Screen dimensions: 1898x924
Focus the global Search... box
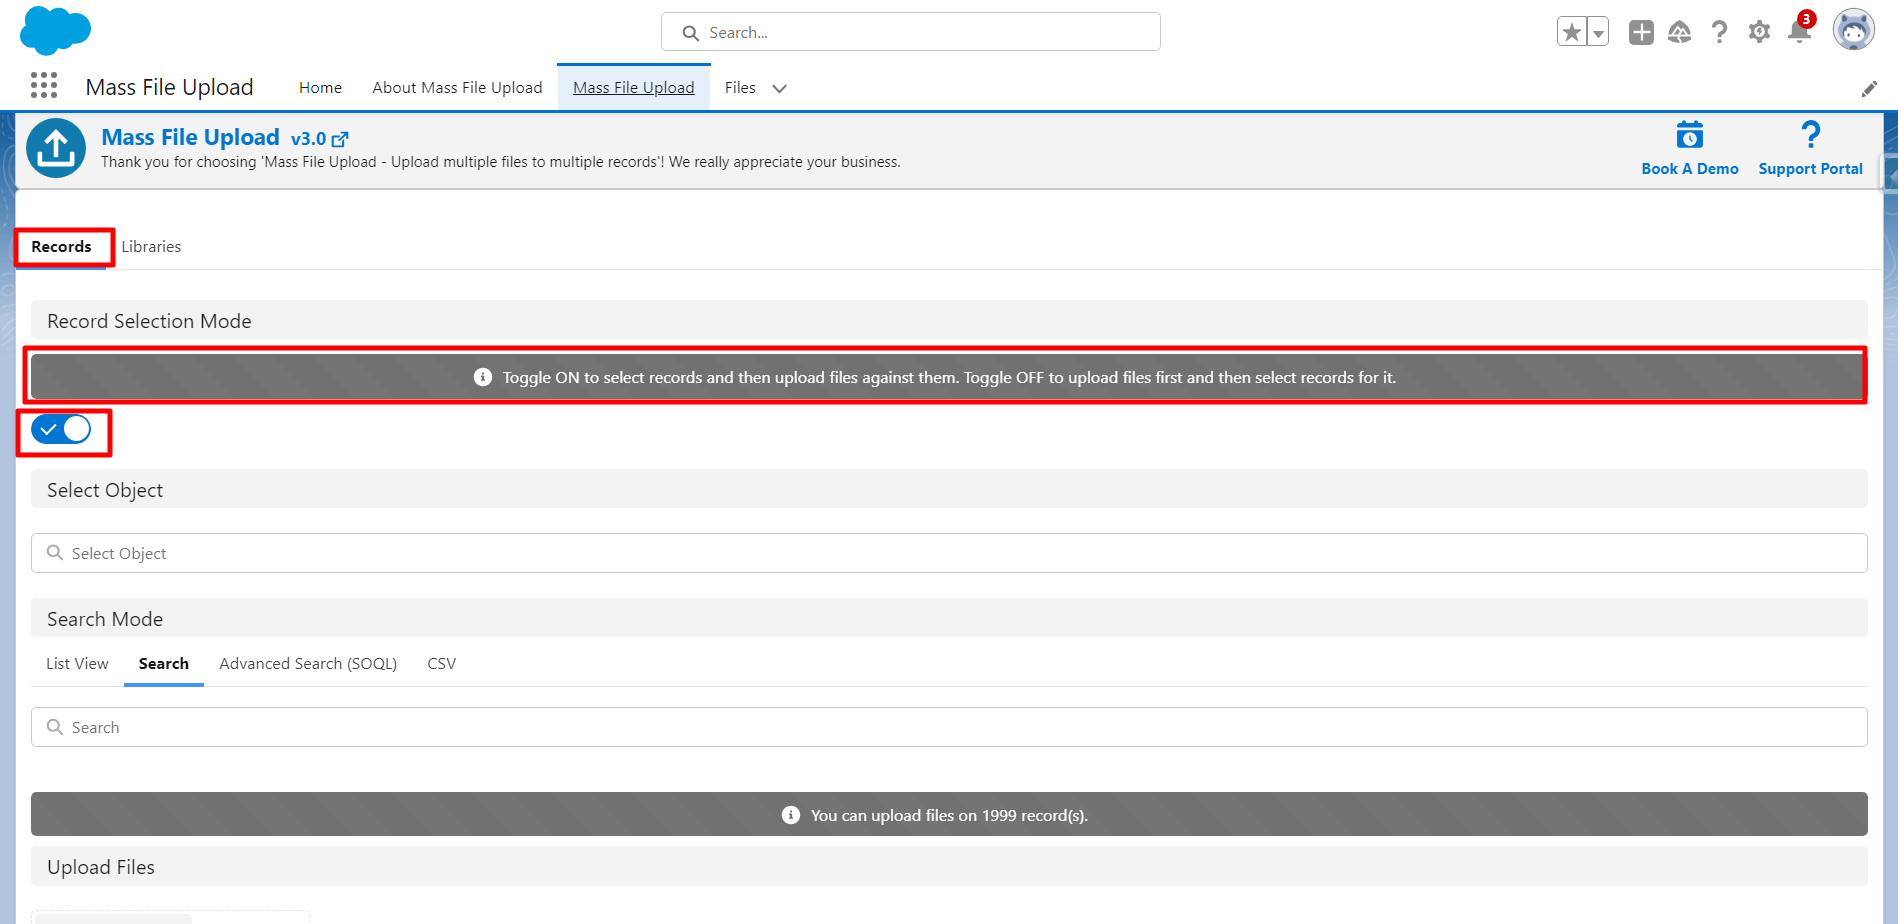click(x=911, y=32)
